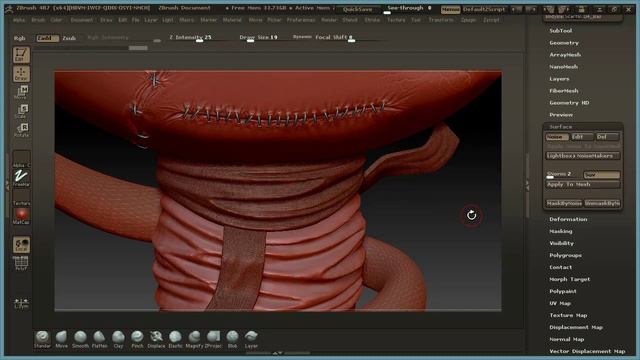Screen dimensions: 640x360
Task: Select the ZProject brush
Action: click(213, 339)
